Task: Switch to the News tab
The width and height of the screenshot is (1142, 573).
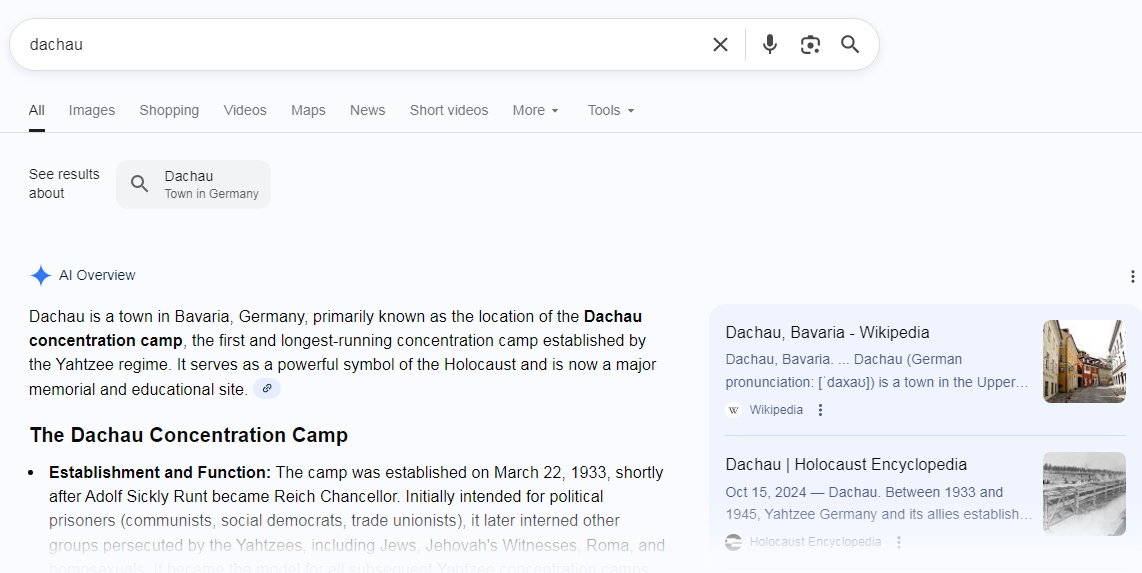Action: pos(367,110)
